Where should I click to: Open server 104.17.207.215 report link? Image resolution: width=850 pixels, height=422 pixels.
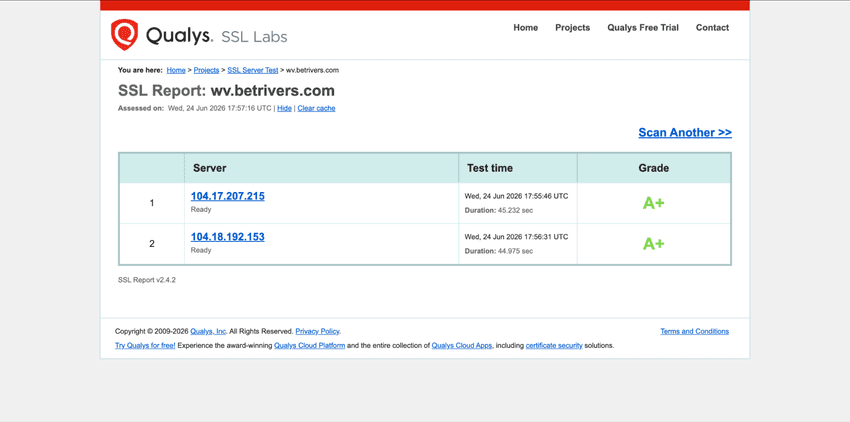tap(228, 196)
